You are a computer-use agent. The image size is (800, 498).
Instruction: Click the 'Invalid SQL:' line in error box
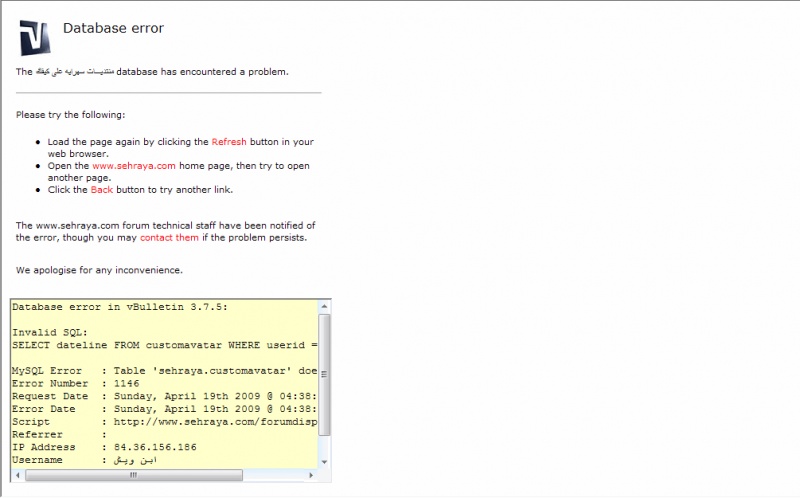[50, 332]
